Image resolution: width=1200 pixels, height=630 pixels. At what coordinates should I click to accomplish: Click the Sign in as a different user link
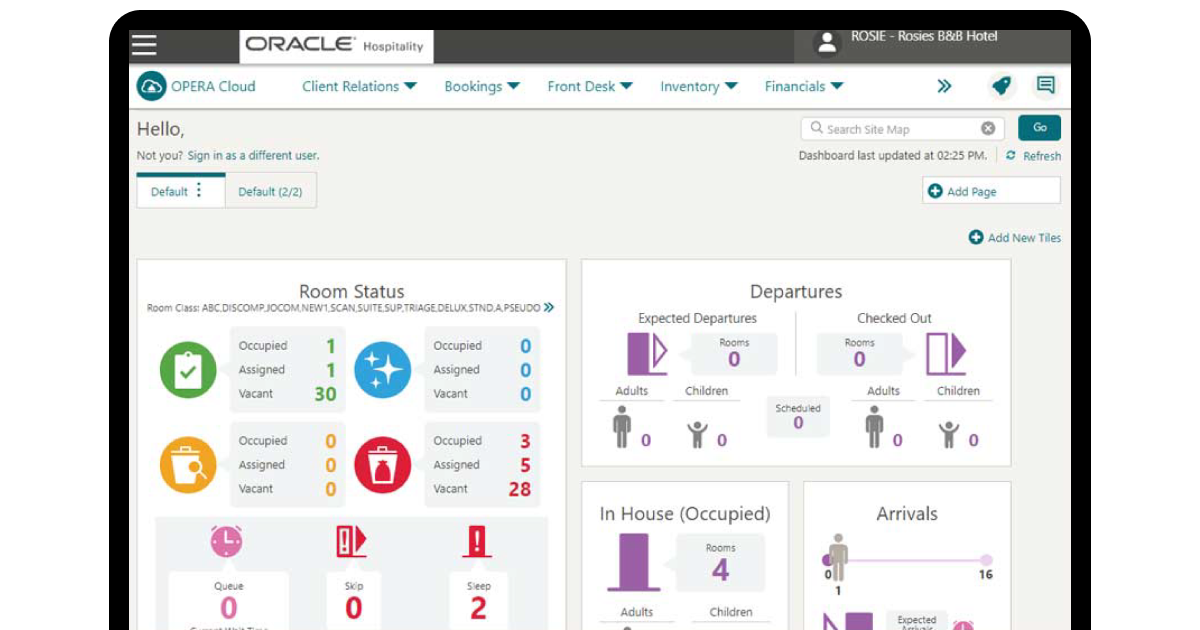(252, 155)
